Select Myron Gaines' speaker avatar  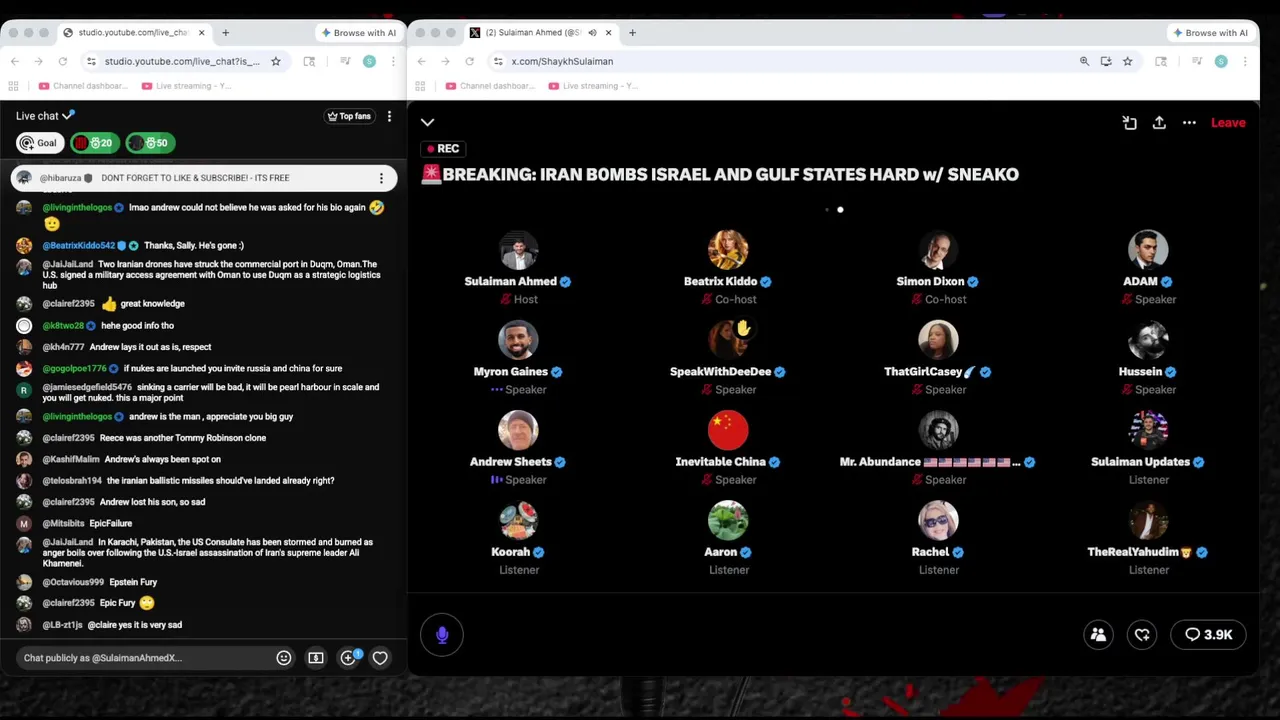coord(518,341)
